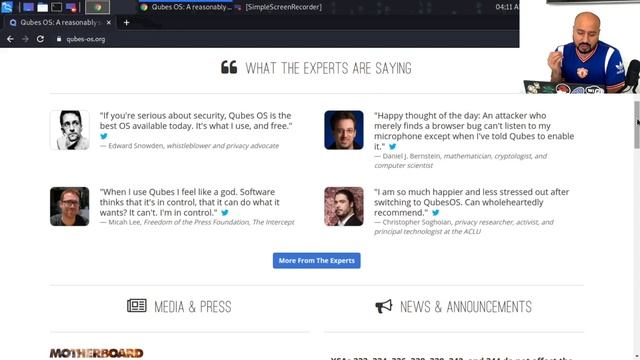Click Micah Lee's portrait photo
Viewport: 640px width, 360px height.
tap(69, 206)
